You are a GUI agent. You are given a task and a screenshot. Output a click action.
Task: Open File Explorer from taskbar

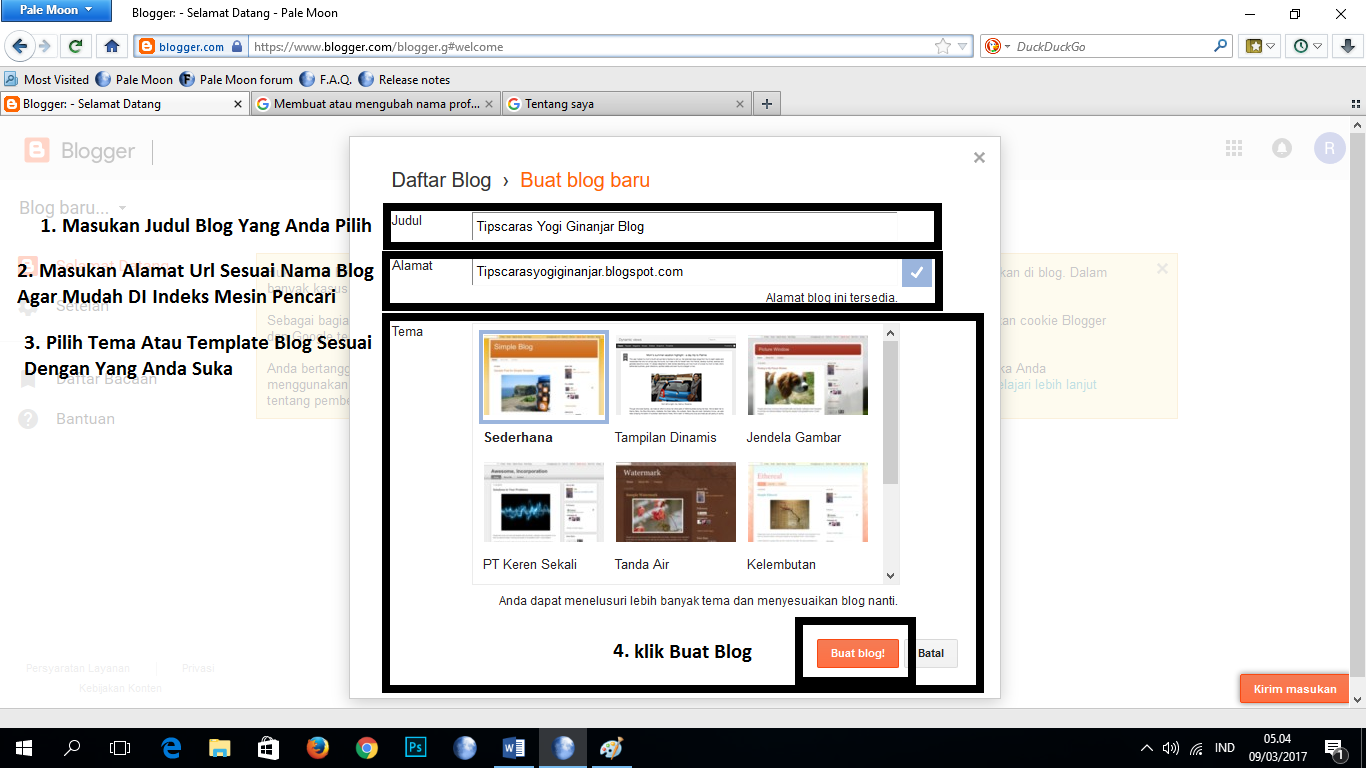pos(220,747)
